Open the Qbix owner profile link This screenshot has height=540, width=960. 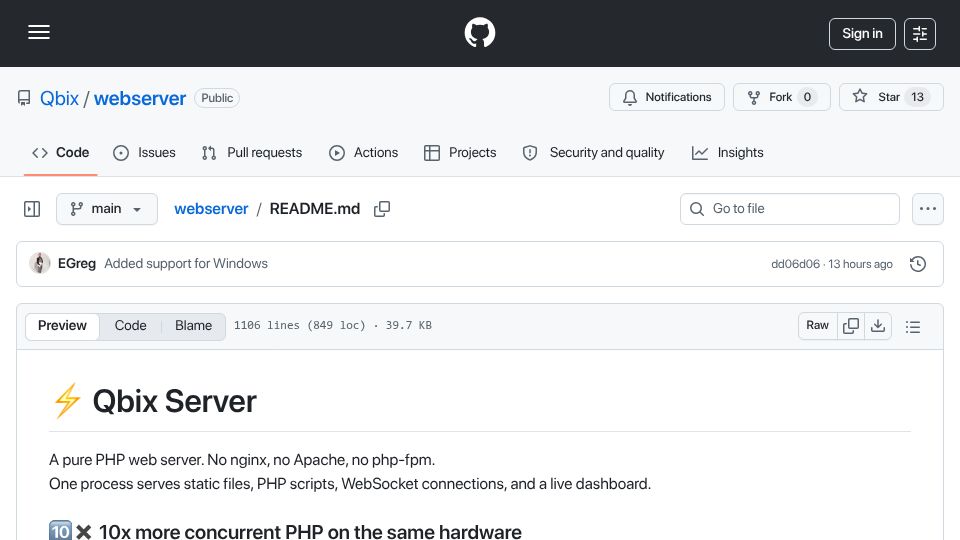tap(59, 99)
